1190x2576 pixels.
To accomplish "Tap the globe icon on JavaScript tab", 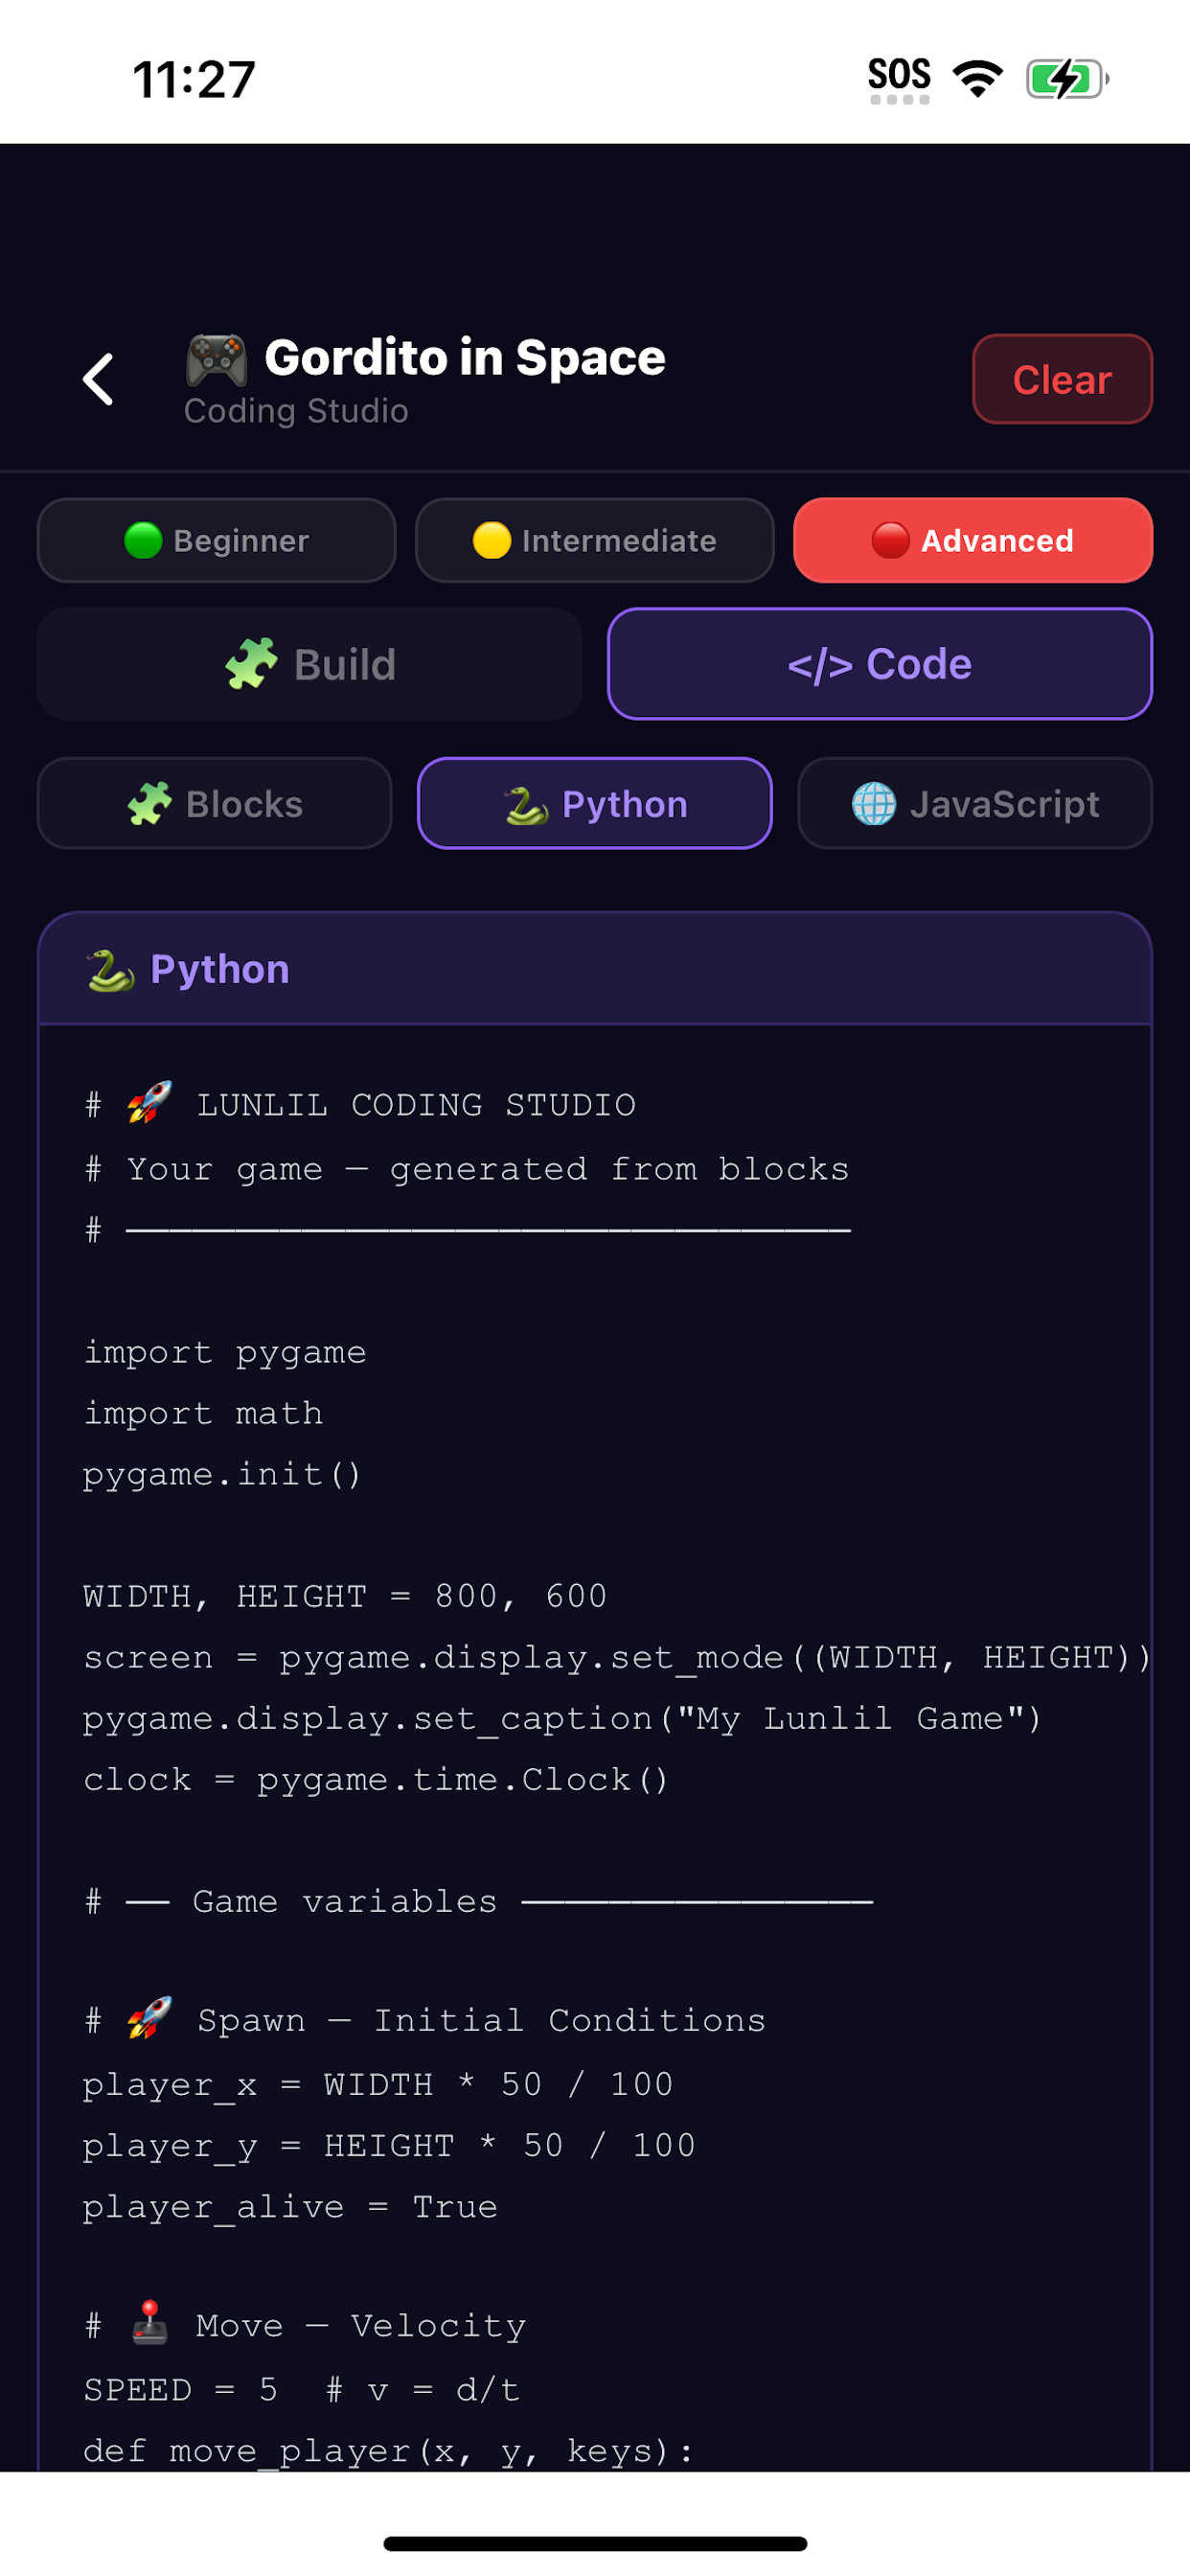I will (x=873, y=803).
